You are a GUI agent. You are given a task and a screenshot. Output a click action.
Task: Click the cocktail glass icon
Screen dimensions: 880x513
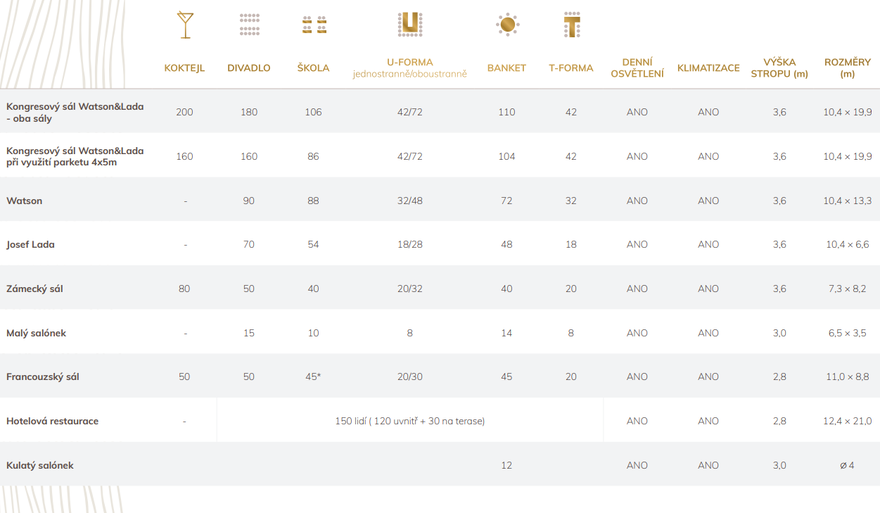[x=185, y=25]
